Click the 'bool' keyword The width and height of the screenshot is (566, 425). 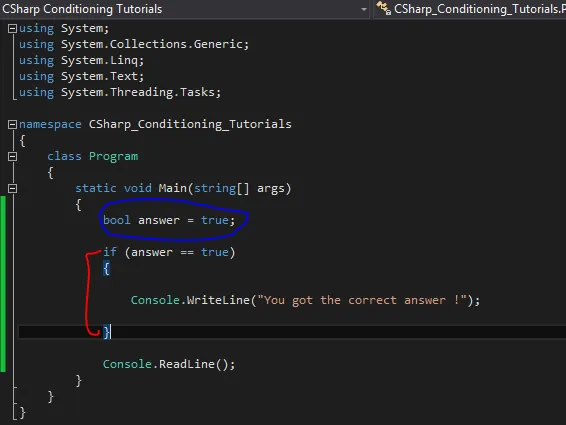(117, 220)
